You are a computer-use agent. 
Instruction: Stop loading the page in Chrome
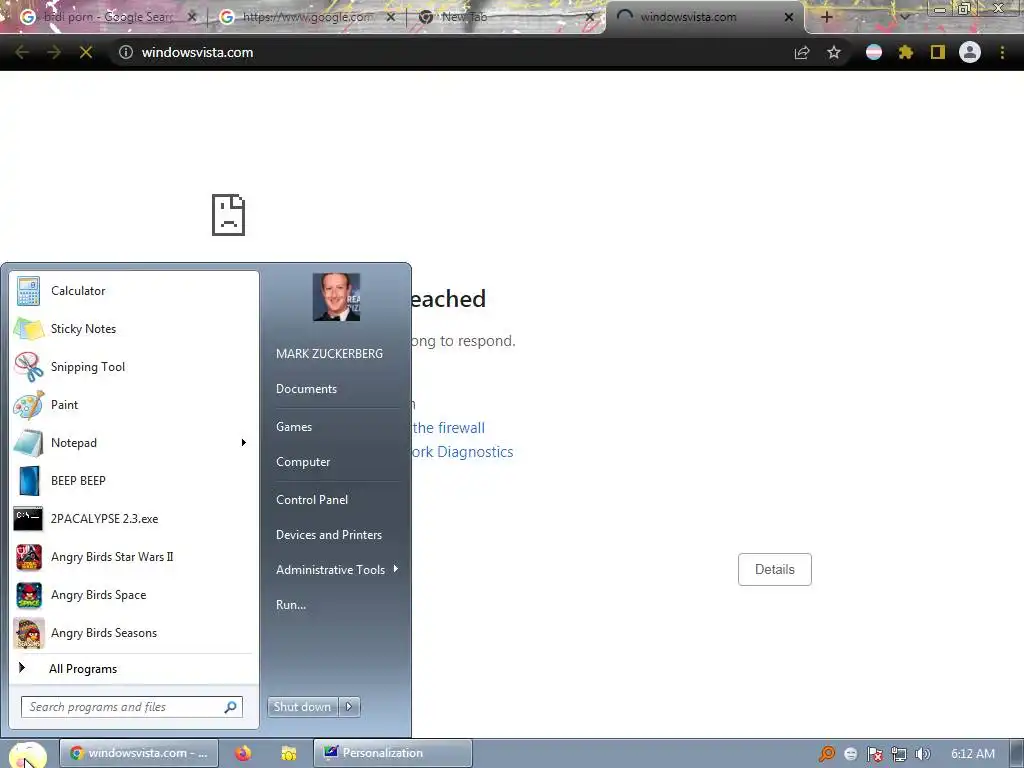coord(86,52)
